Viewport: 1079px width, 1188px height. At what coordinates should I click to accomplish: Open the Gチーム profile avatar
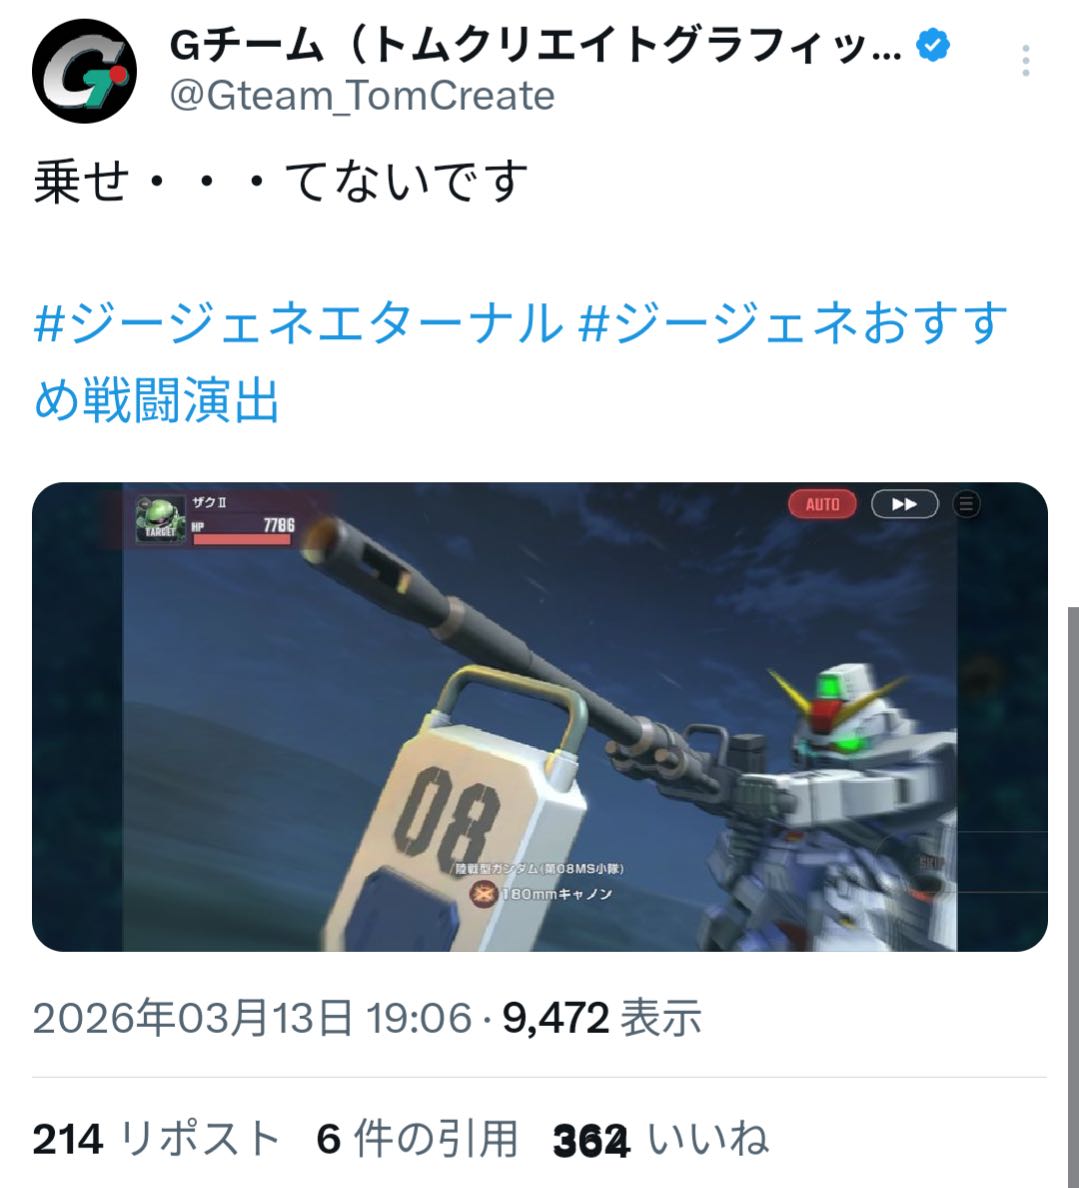84,71
